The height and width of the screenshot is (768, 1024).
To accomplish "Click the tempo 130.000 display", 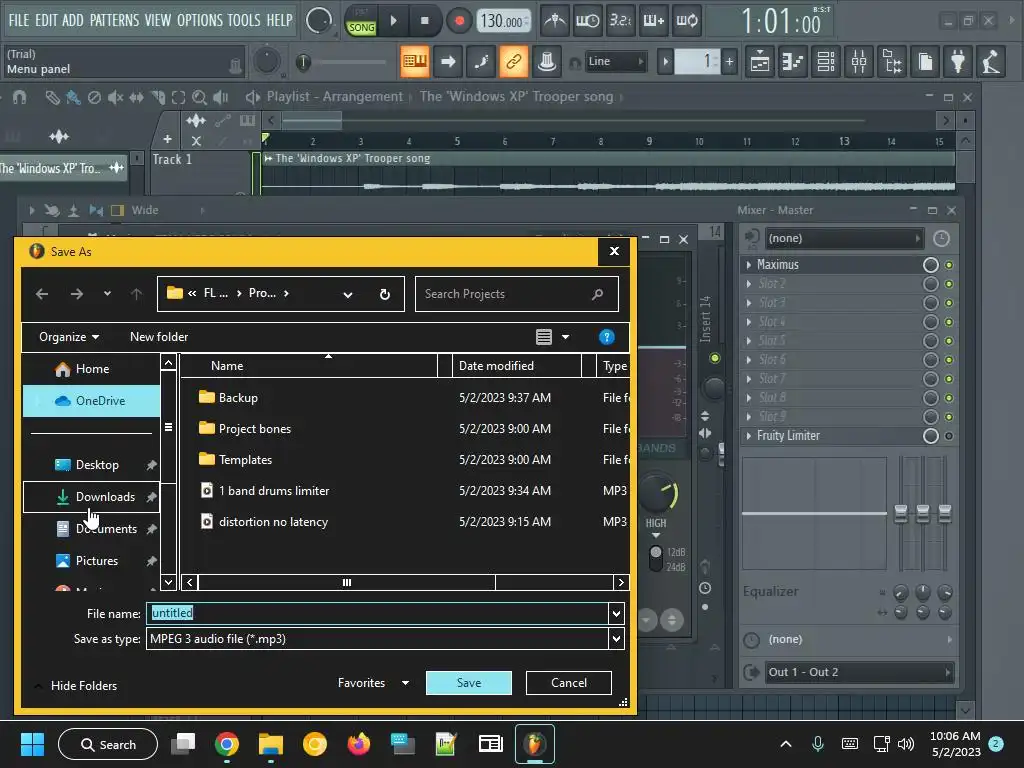I will pos(502,21).
